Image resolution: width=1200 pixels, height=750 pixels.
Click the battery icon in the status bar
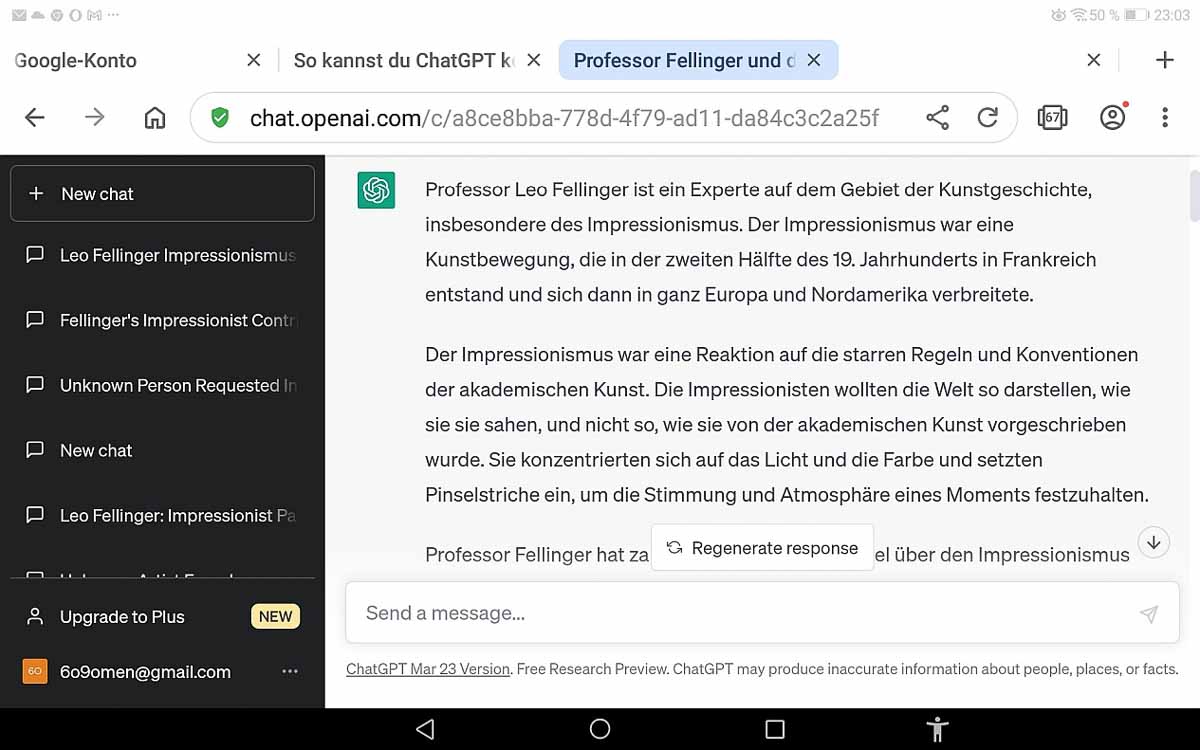[1136, 15]
